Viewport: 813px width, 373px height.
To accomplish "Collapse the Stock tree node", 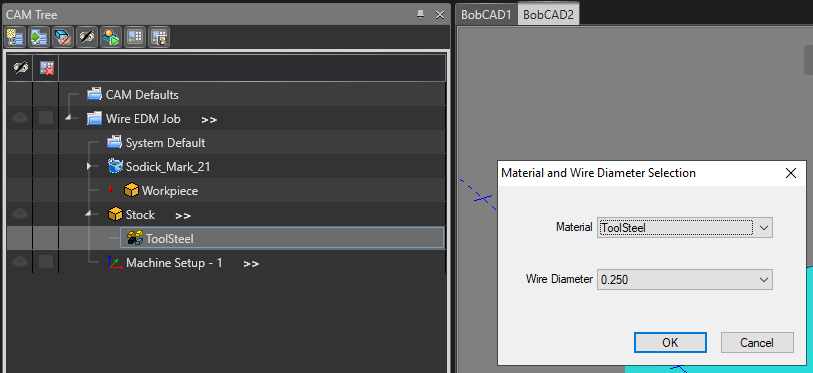I will point(89,214).
